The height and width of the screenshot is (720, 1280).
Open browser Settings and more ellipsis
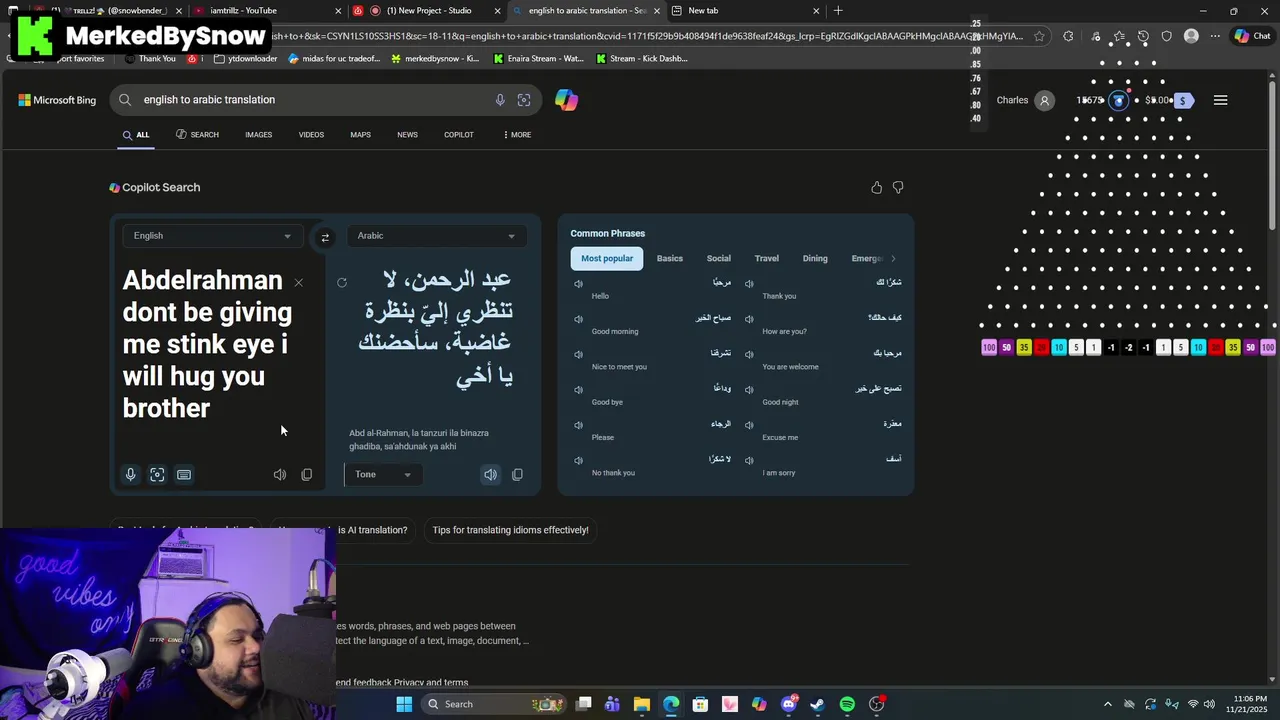tap(1215, 36)
